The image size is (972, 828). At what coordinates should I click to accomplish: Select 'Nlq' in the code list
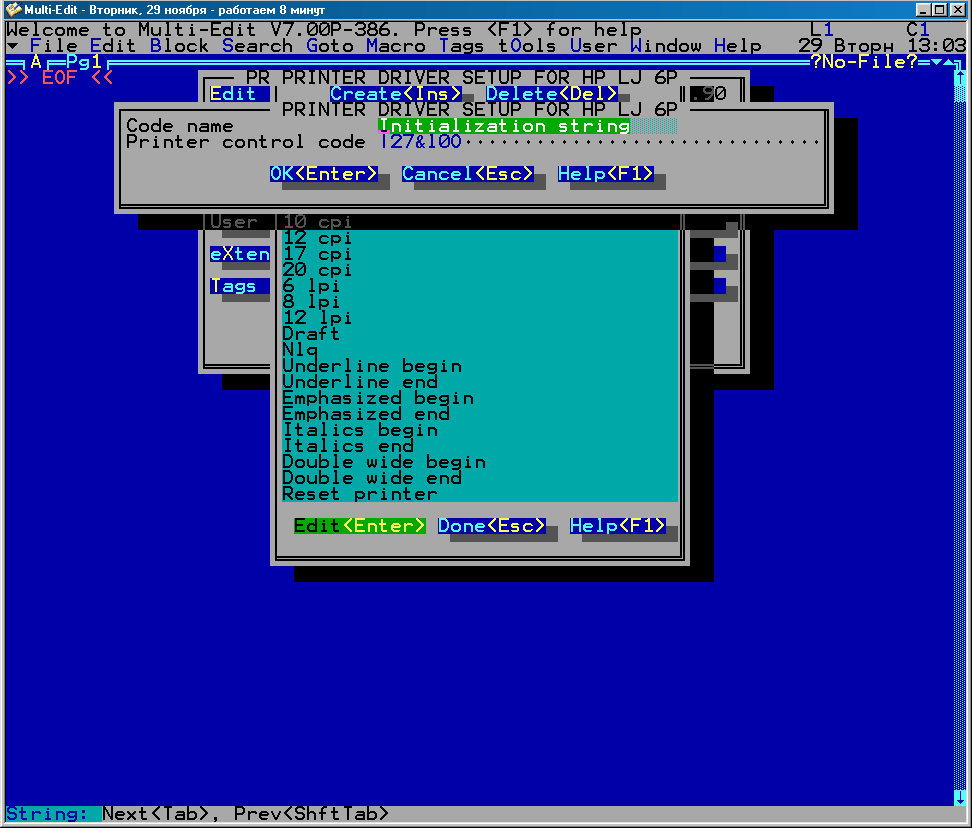480,350
